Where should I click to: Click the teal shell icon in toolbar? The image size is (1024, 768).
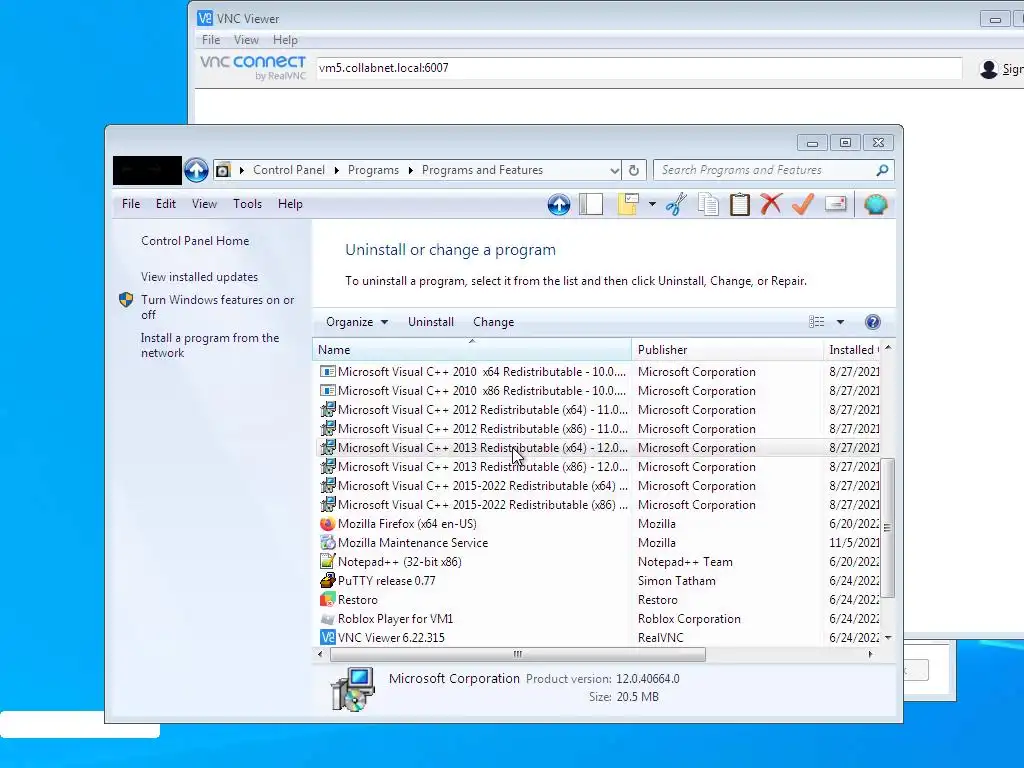pyautogui.click(x=875, y=204)
